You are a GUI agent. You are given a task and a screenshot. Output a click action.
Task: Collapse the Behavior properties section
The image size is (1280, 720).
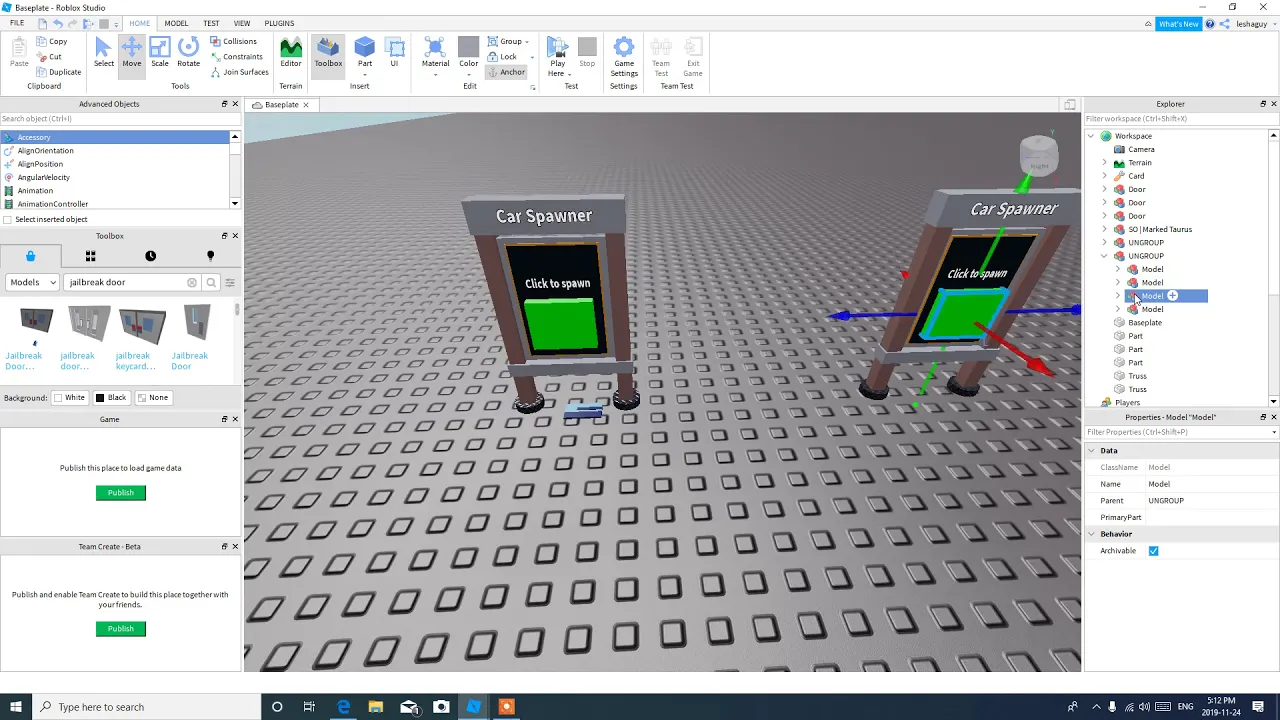point(1092,534)
